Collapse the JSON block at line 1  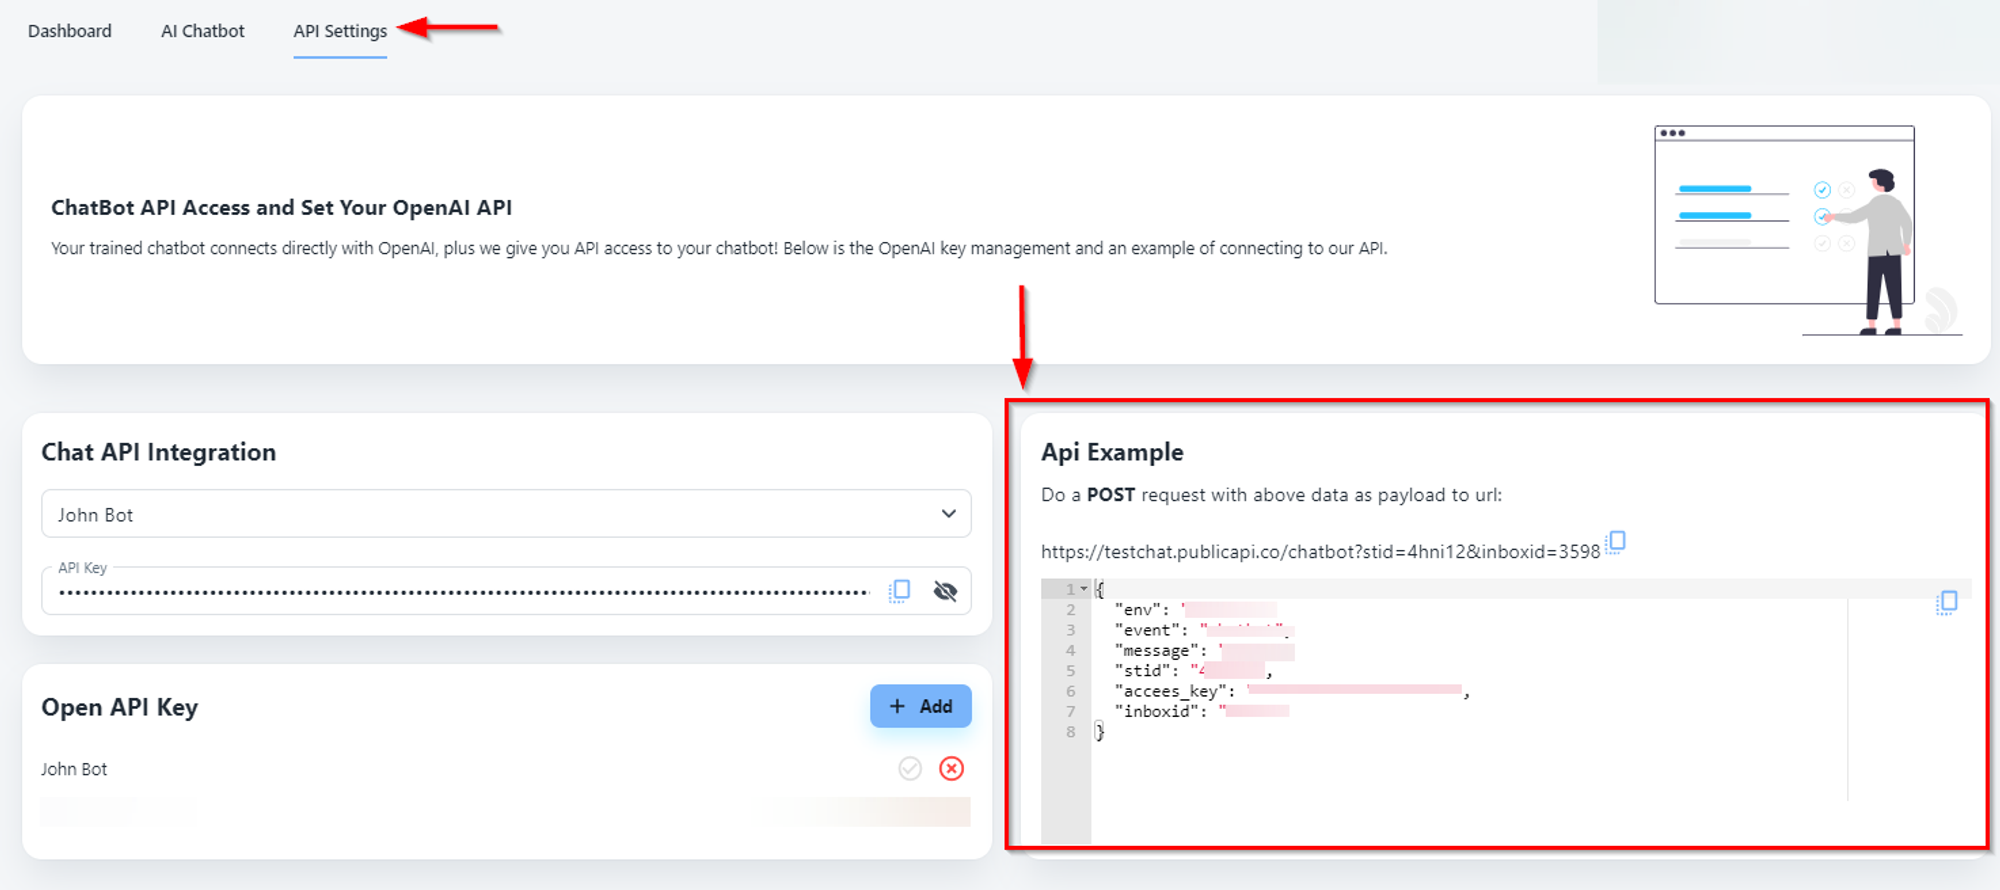click(1084, 589)
